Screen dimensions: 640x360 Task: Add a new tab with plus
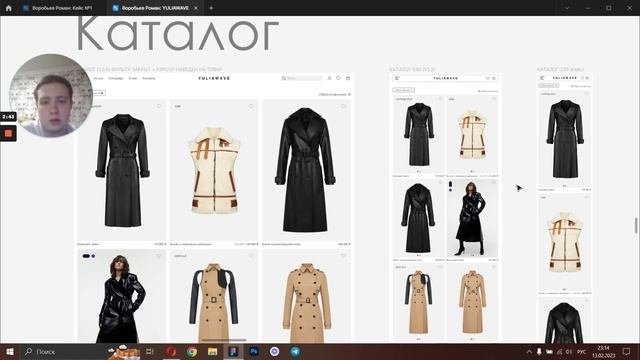point(211,8)
